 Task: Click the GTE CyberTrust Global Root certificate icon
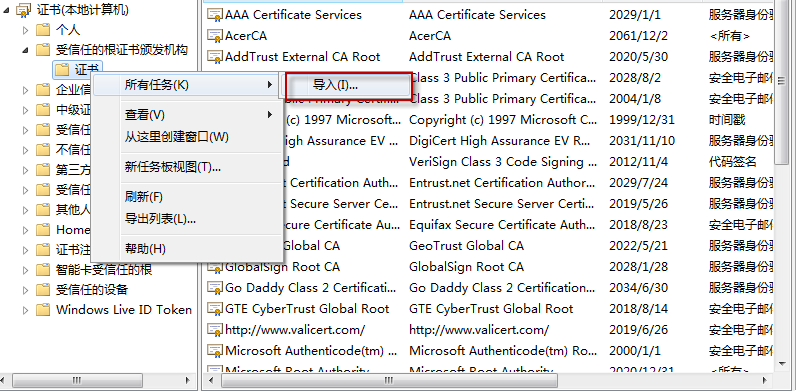215,309
